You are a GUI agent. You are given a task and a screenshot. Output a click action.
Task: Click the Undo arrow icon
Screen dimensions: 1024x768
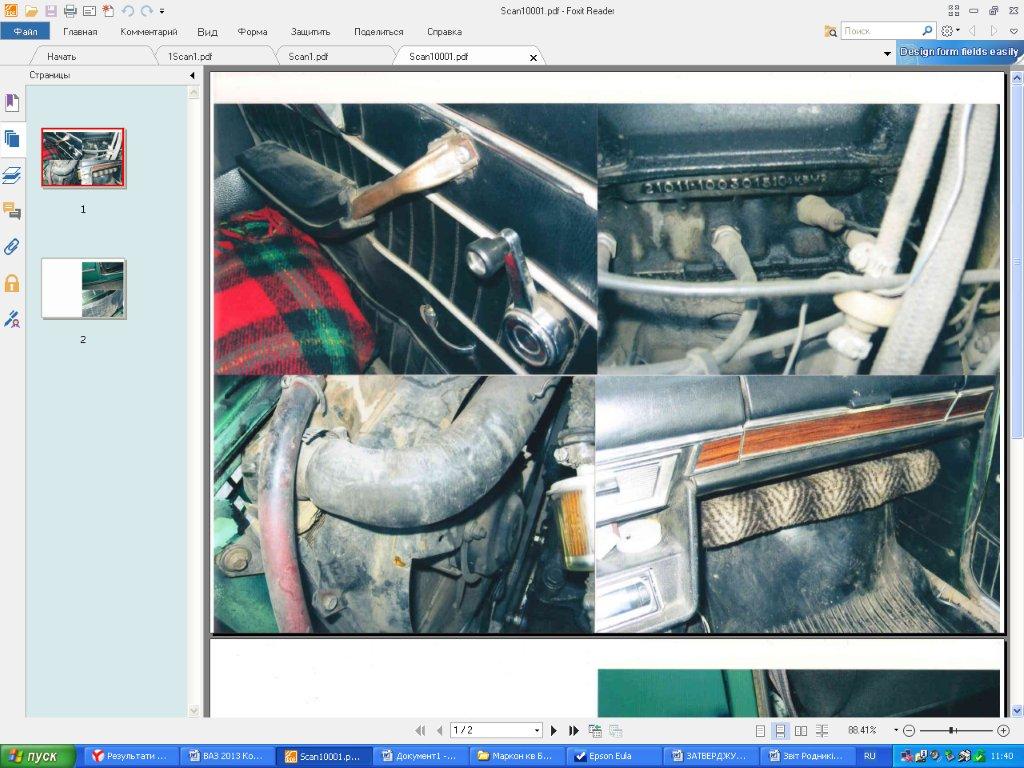coord(128,11)
